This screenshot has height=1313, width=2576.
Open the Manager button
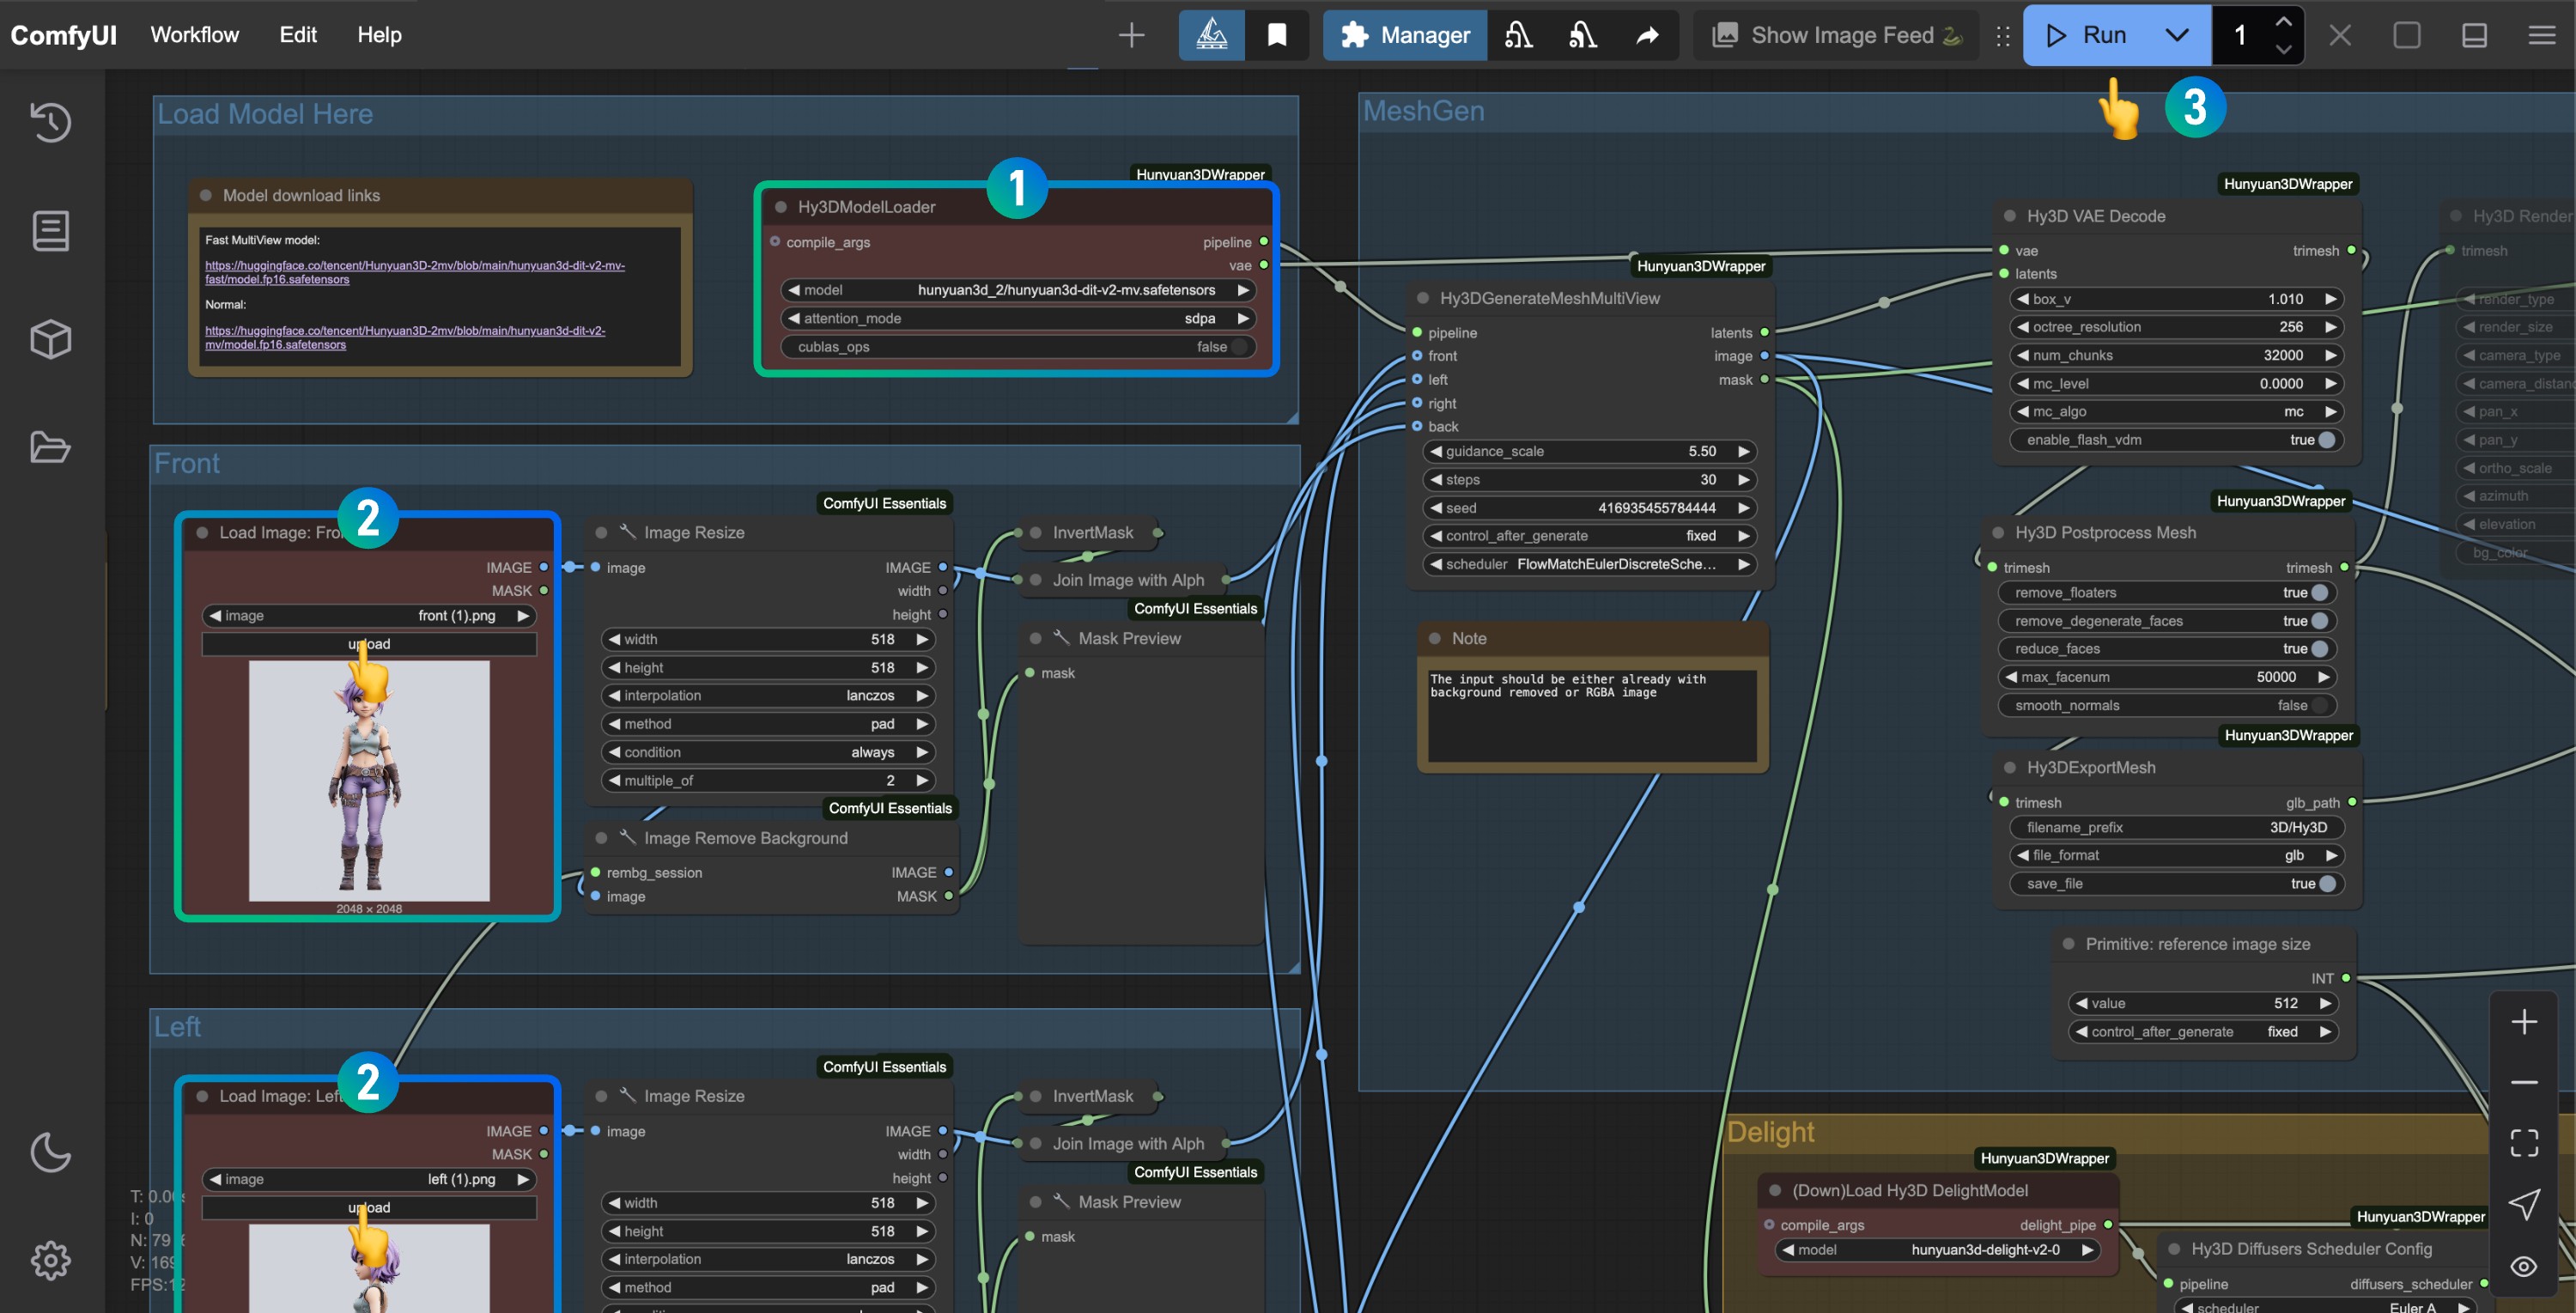[1405, 35]
